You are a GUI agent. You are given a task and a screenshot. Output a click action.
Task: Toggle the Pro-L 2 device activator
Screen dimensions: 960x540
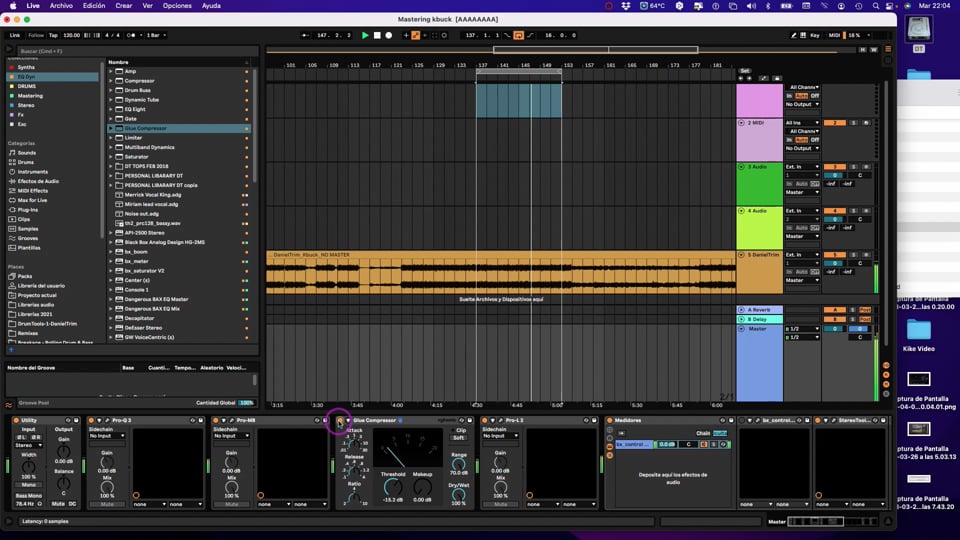(484, 421)
